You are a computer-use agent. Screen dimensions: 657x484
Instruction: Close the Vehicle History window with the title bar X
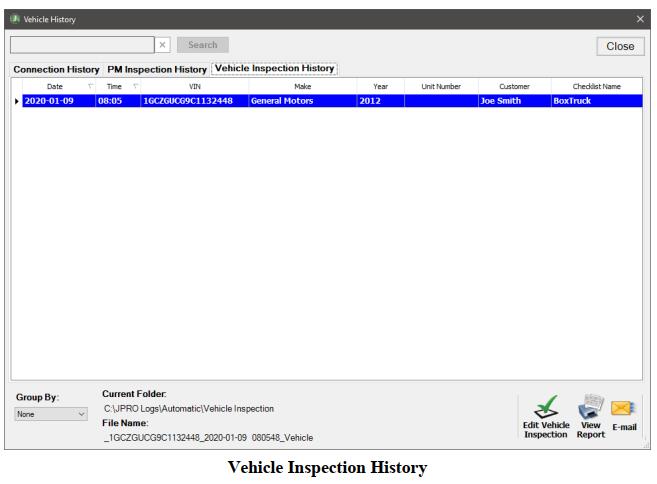pos(640,19)
